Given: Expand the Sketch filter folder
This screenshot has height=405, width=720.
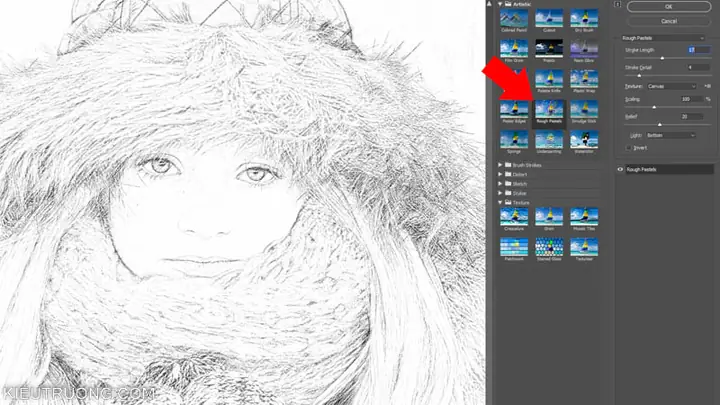Looking at the screenshot, I should pyautogui.click(x=500, y=184).
